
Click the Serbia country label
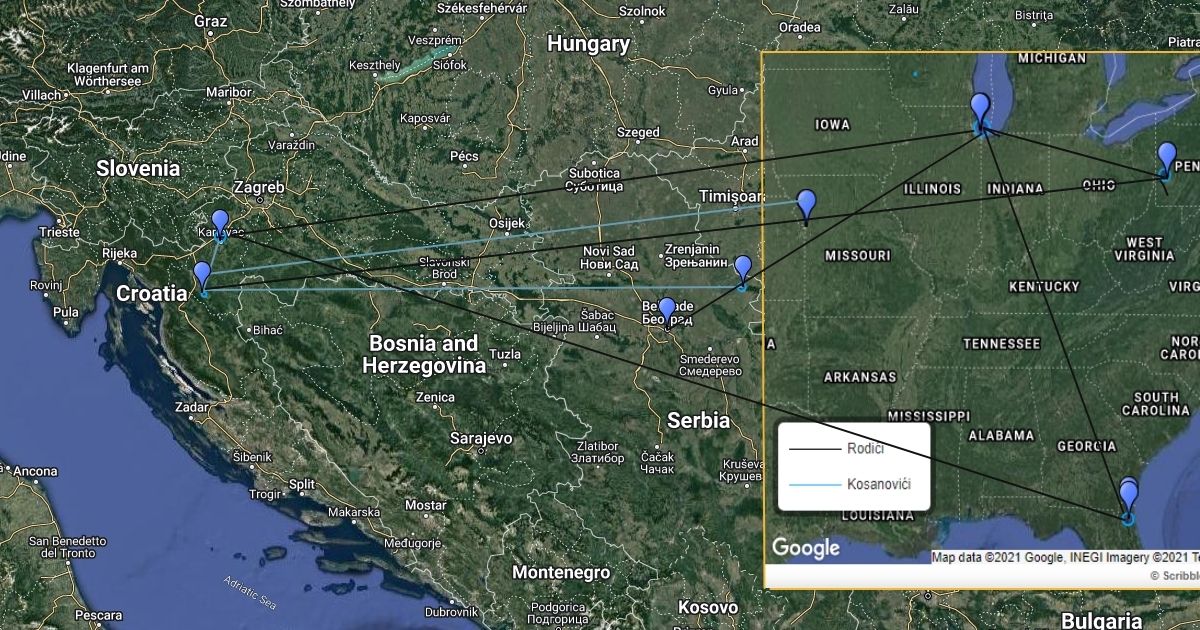point(699,421)
